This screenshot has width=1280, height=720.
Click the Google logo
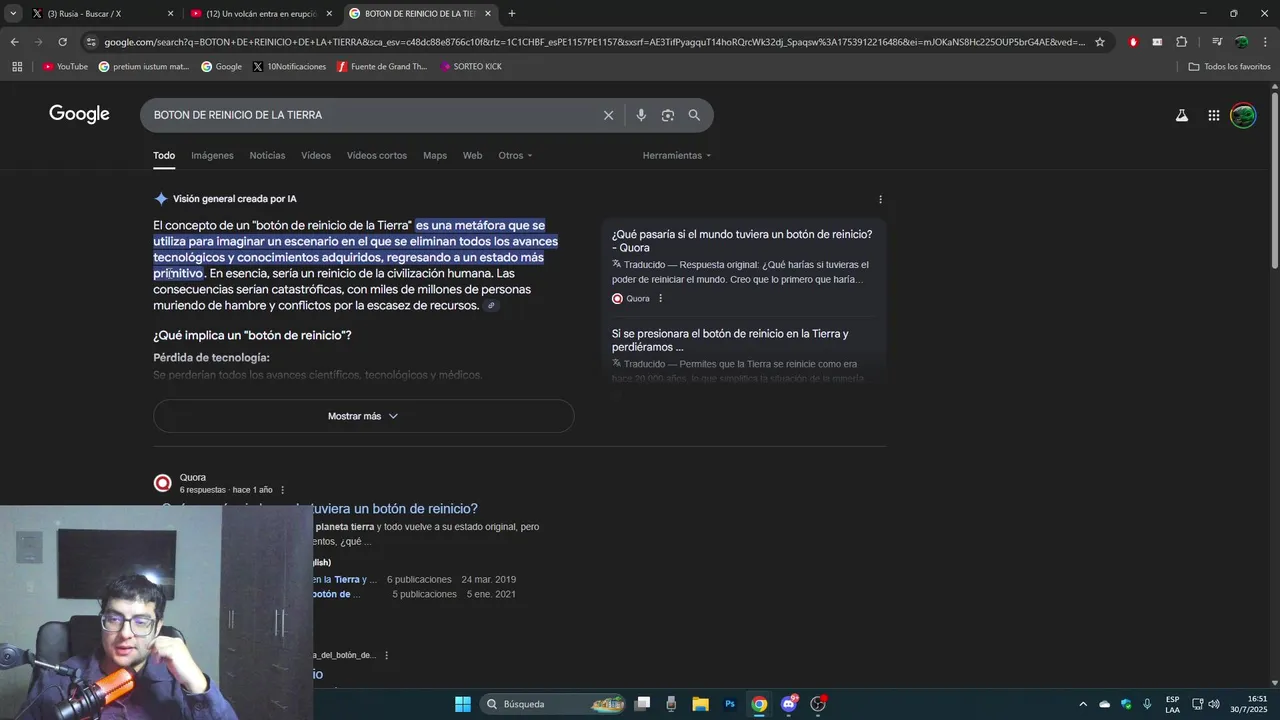point(79,114)
